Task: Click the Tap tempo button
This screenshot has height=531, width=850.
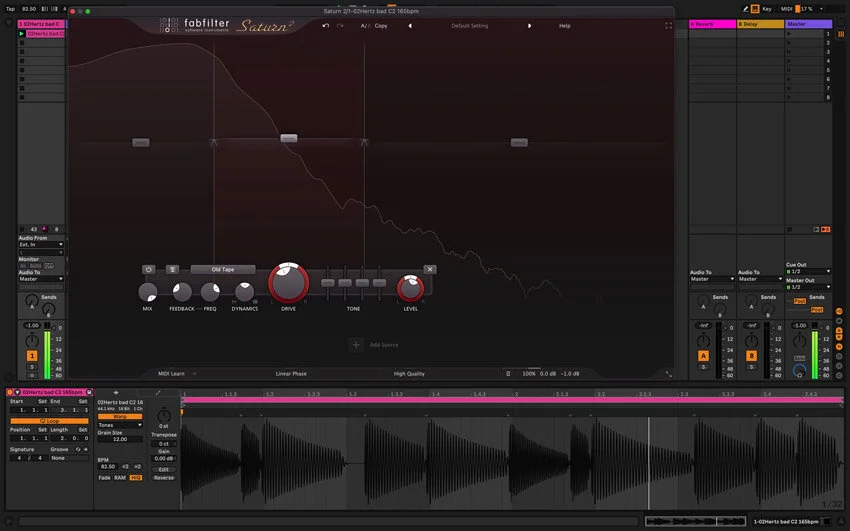Action: 10,9
